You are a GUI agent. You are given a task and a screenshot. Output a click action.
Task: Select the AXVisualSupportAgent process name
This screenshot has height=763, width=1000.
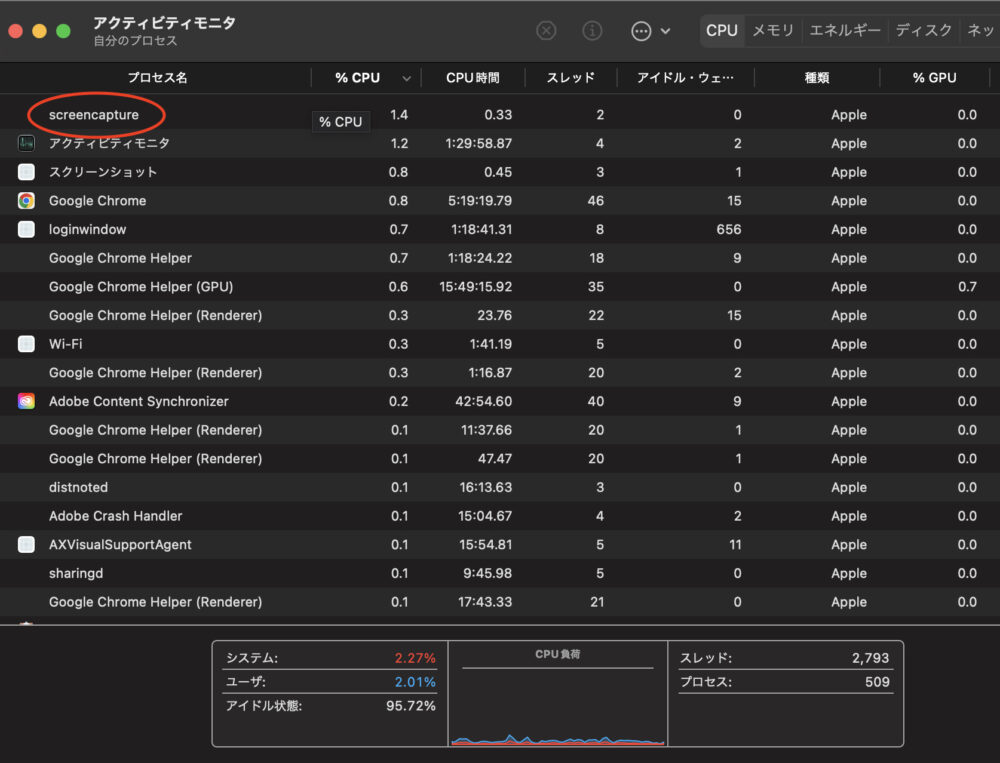(x=120, y=545)
